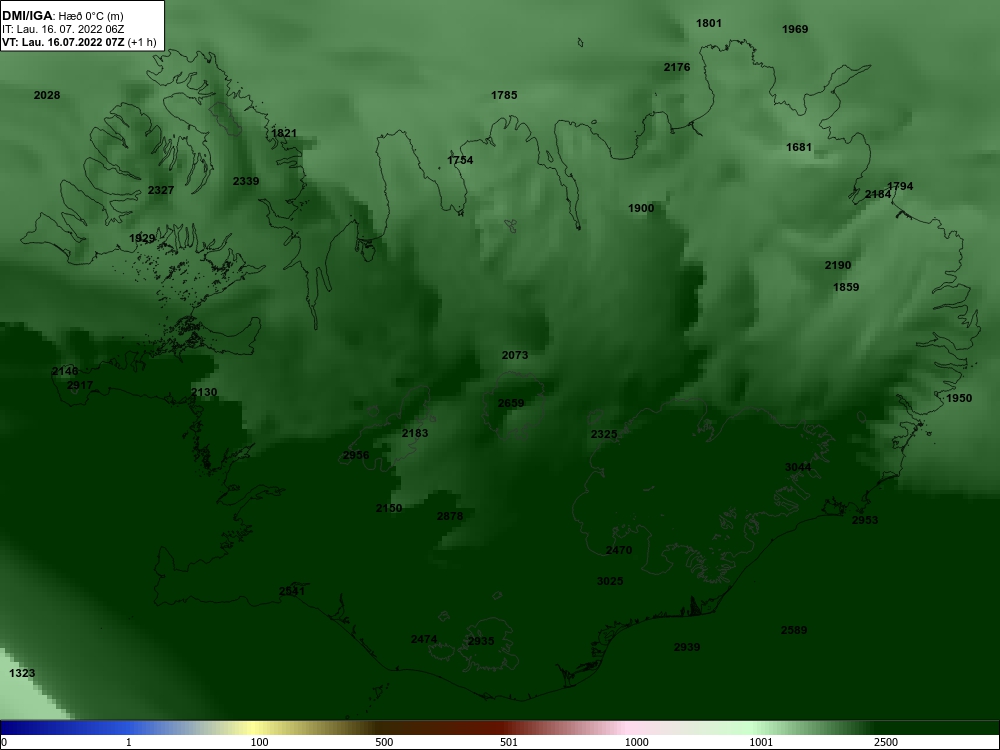Click the legend label 0
1000x750 pixels.
[x=4, y=742]
